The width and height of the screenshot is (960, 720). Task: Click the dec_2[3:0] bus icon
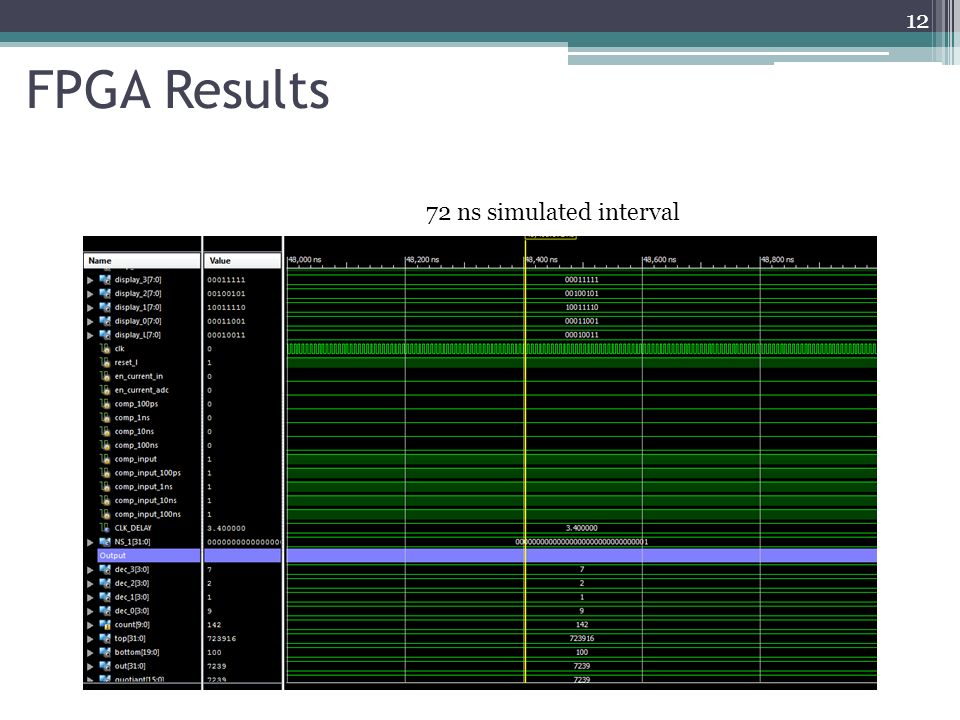(x=105, y=583)
